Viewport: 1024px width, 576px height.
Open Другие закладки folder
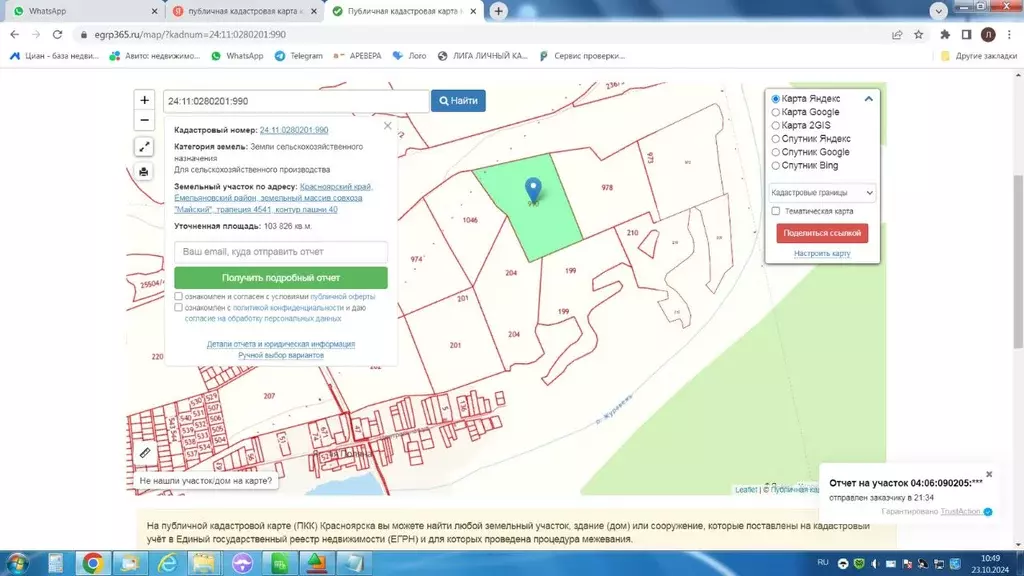coord(979,56)
